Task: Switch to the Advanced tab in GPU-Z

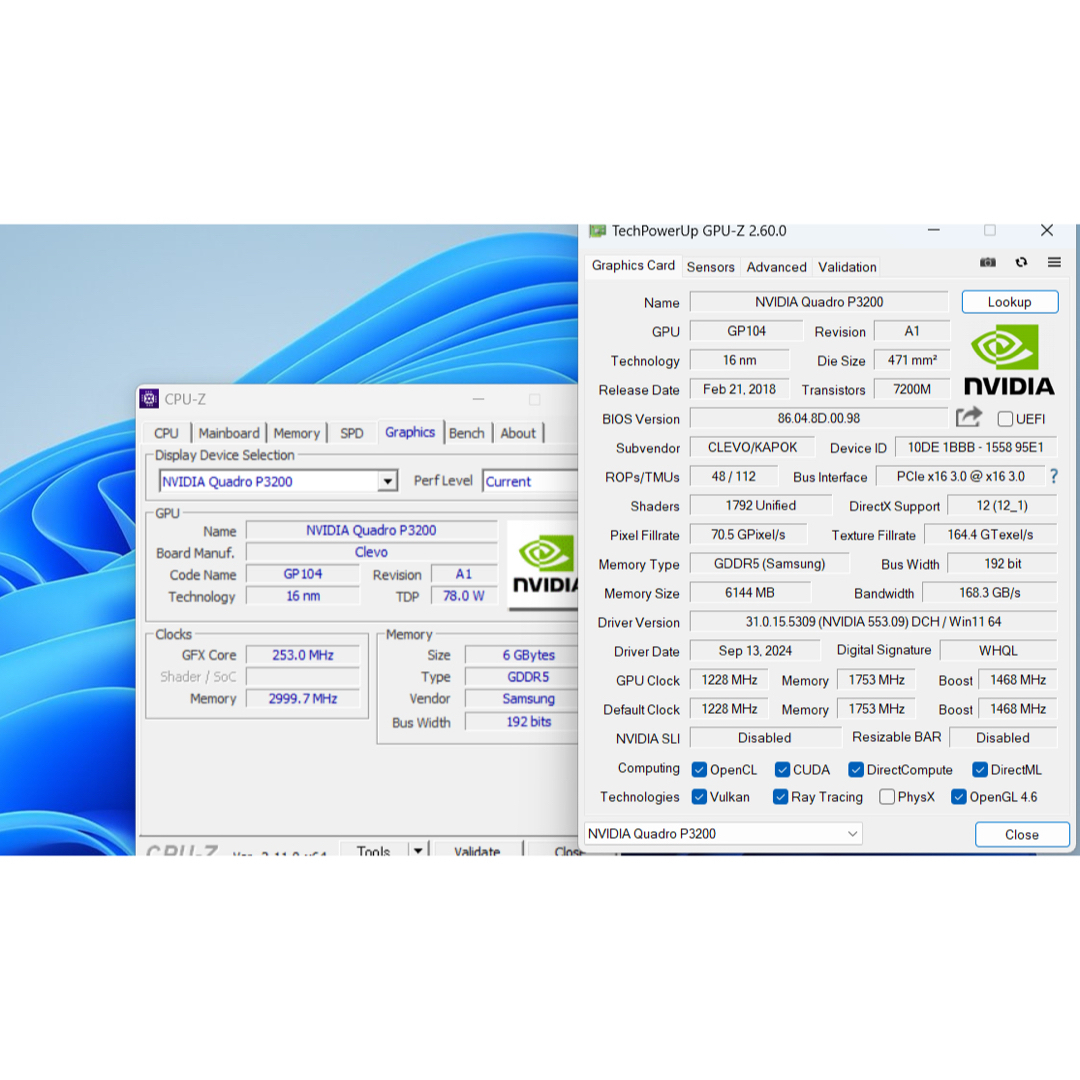Action: click(x=776, y=267)
